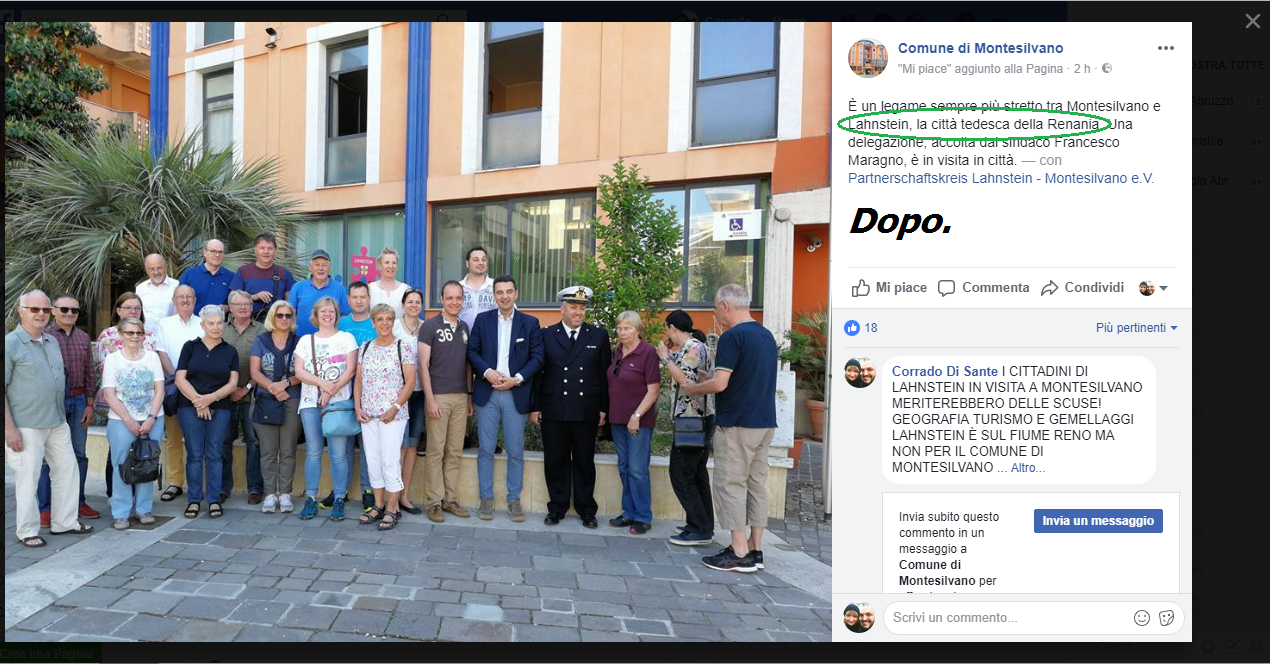Click the 2 h post timestamp

(1082, 68)
